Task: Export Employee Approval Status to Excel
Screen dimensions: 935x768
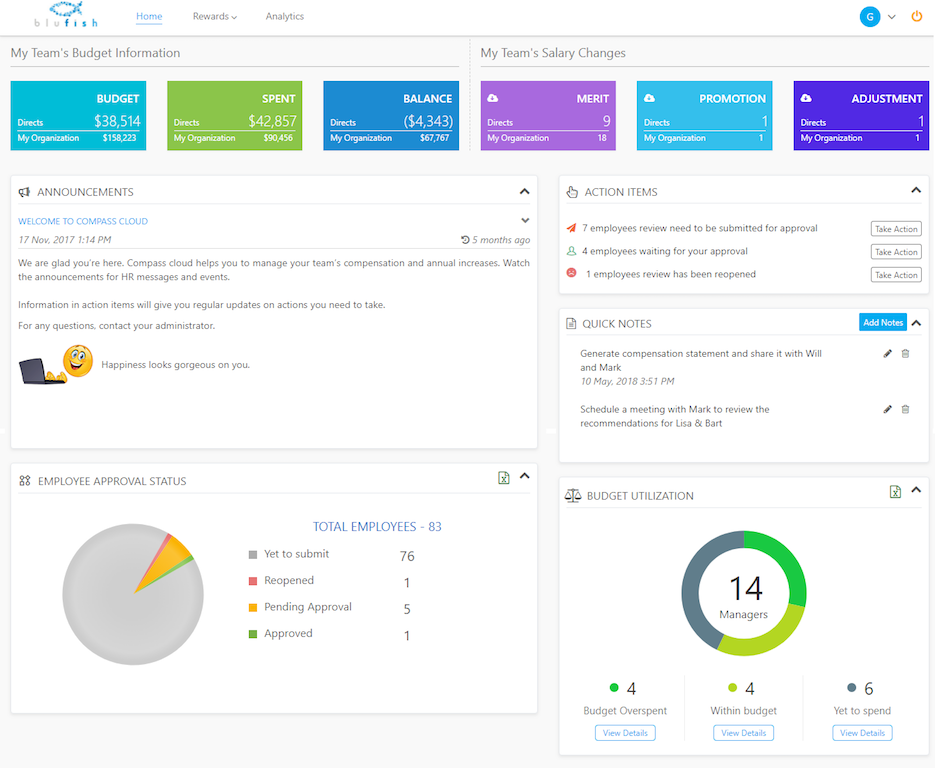Action: pos(504,478)
